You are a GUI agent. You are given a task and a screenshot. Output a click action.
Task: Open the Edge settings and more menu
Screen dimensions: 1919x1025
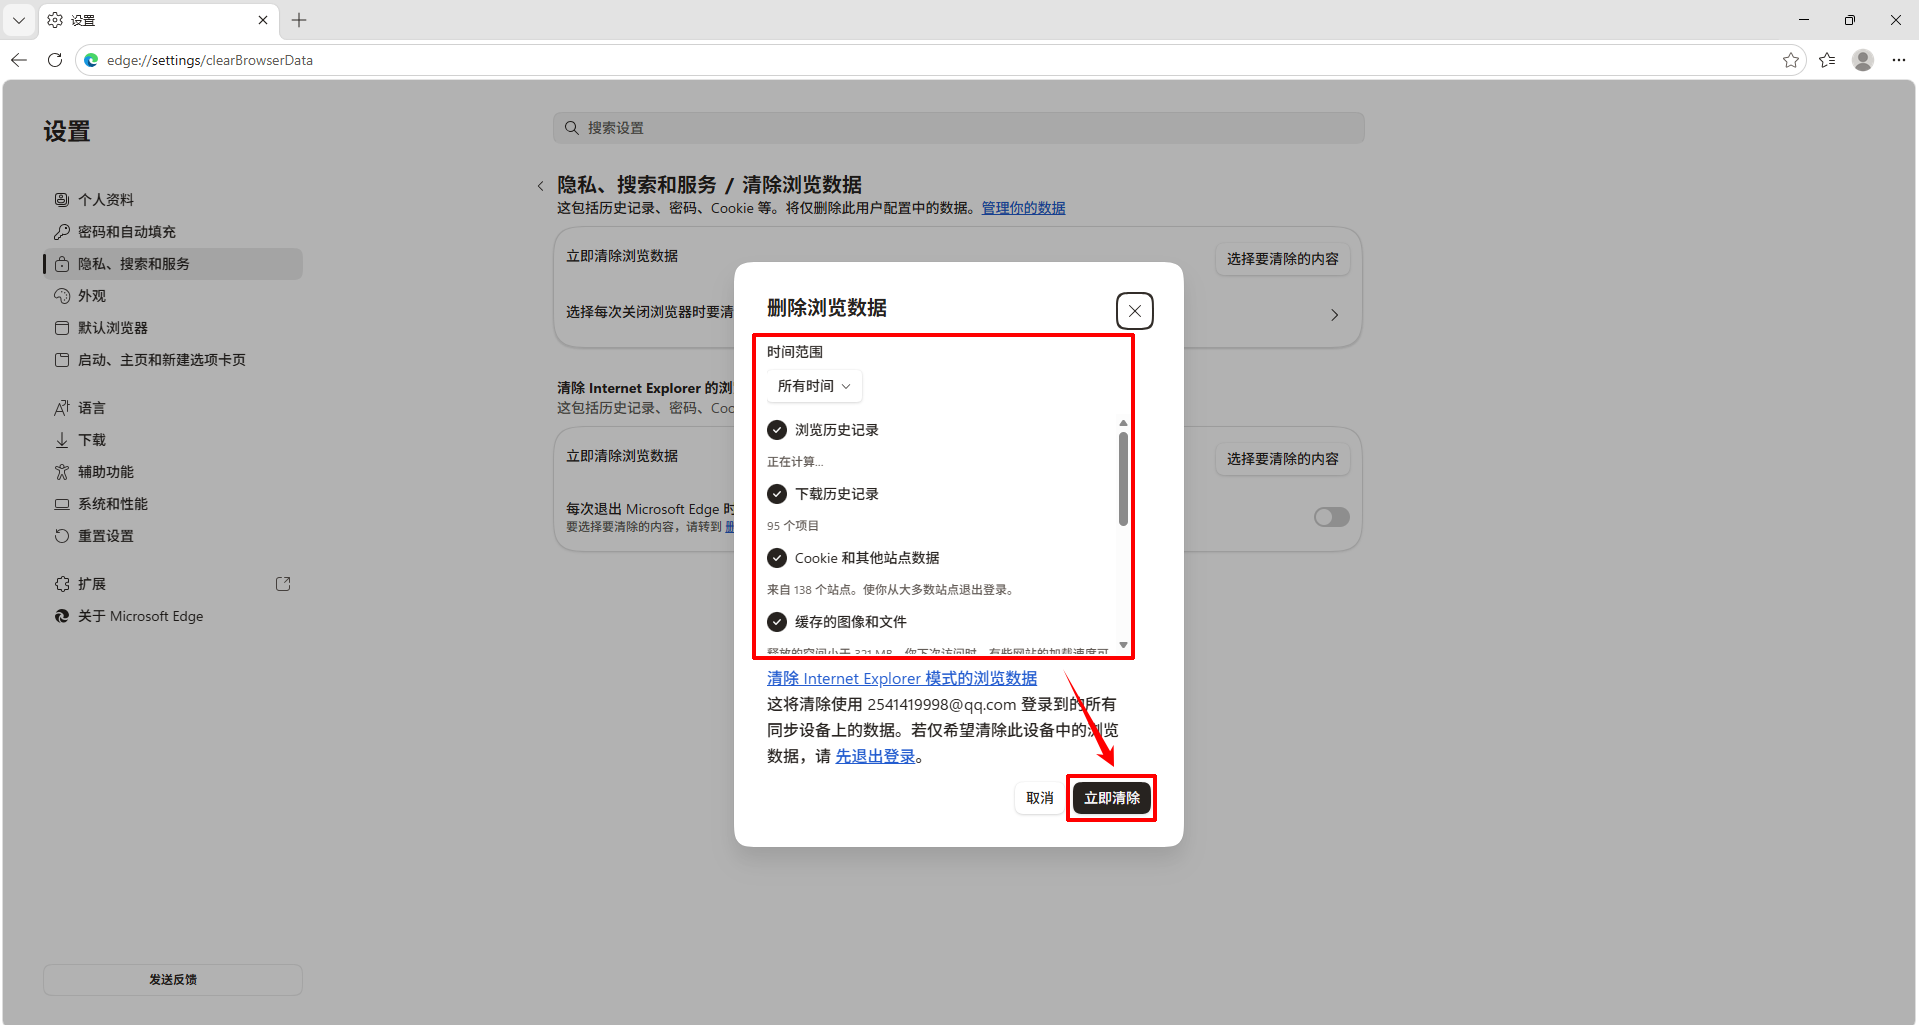[1898, 60]
